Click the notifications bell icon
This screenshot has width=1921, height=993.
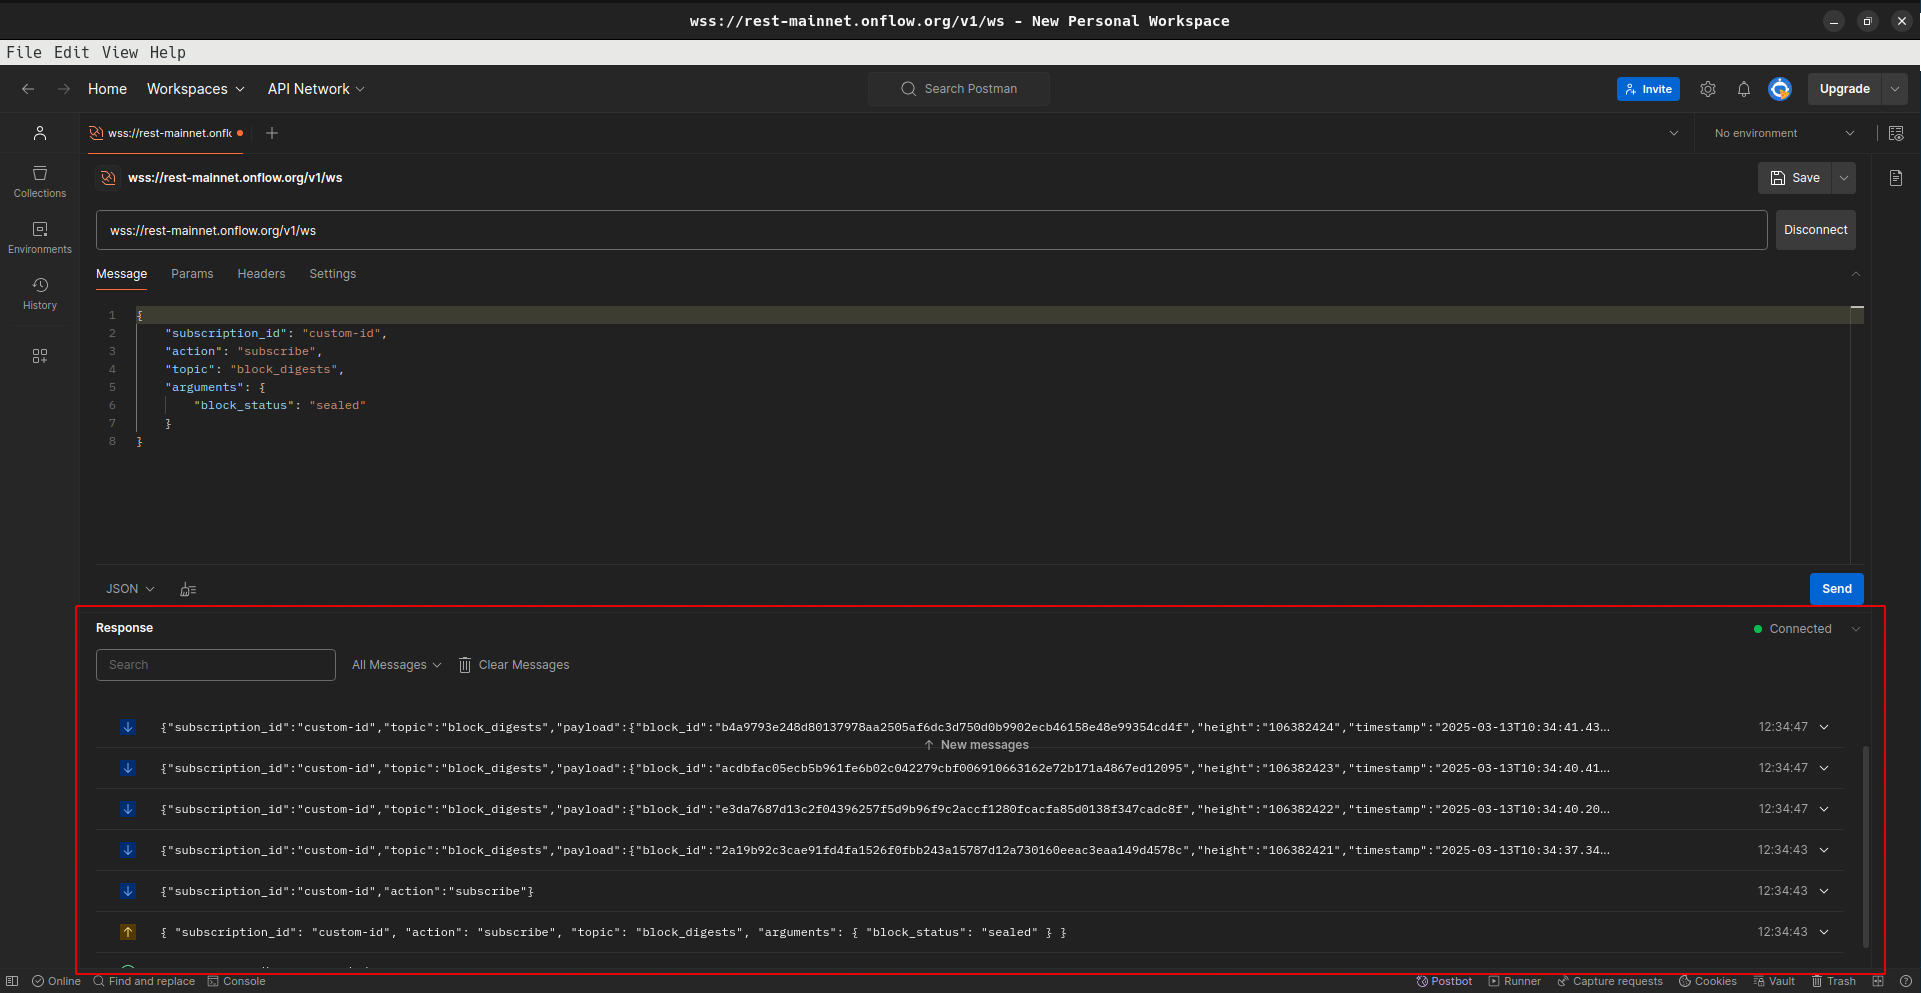tap(1743, 89)
